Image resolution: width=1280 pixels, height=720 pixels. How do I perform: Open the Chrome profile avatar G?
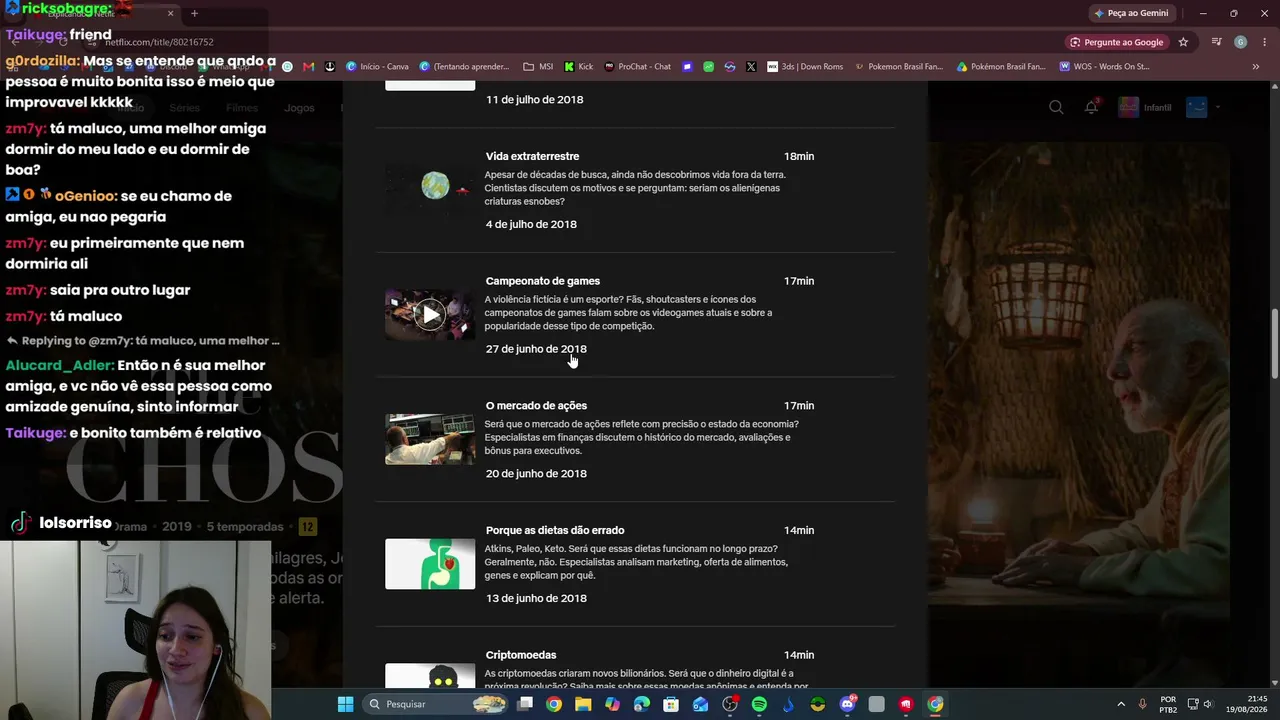point(1240,42)
